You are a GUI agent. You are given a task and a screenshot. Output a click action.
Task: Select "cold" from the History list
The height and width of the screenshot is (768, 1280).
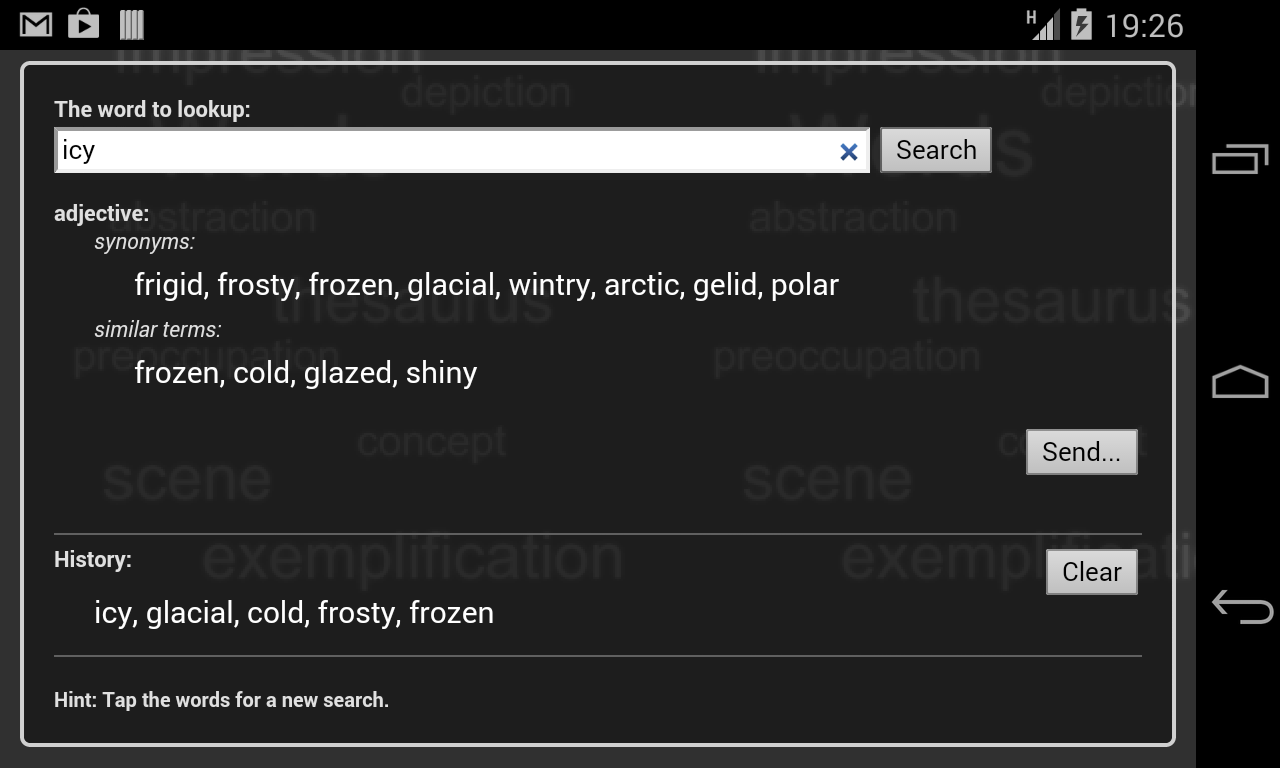(276, 612)
